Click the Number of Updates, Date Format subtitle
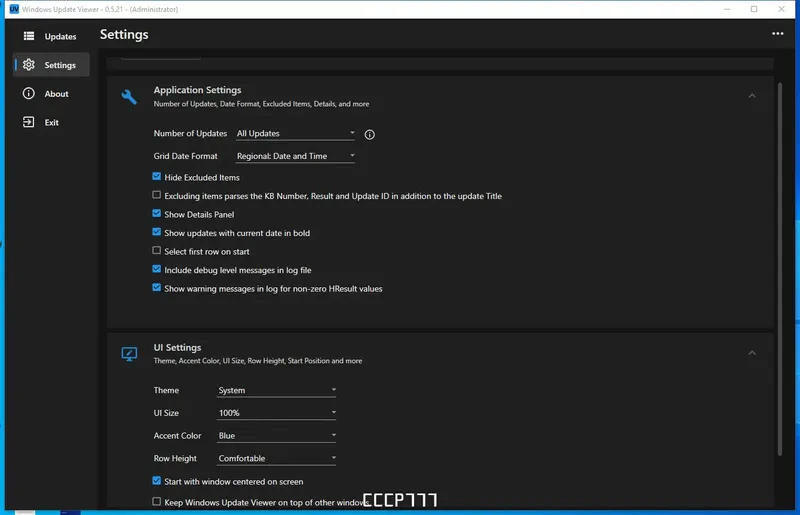800x515 pixels. point(261,104)
